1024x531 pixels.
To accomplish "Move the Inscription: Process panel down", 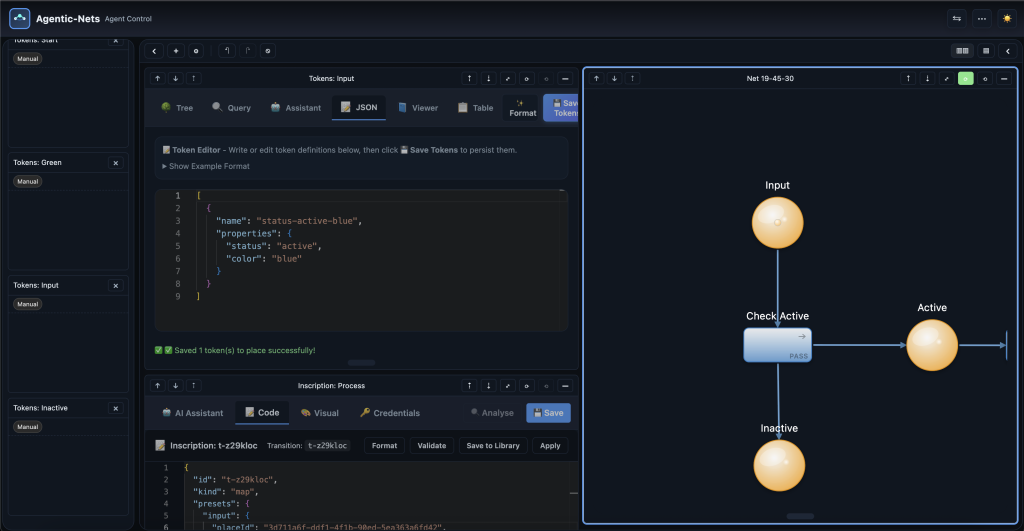I will click(x=175, y=385).
